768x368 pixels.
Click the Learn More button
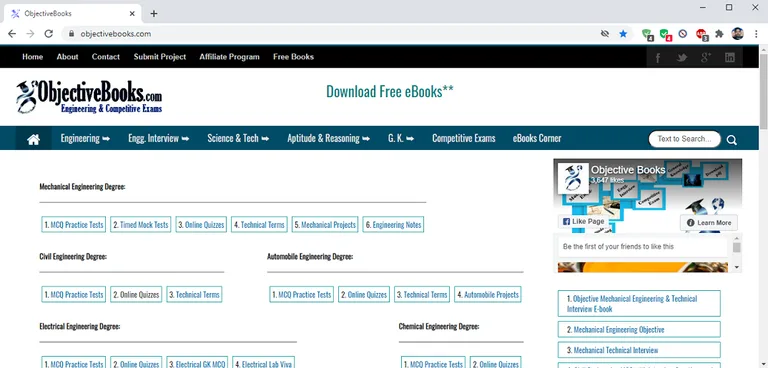click(x=709, y=223)
